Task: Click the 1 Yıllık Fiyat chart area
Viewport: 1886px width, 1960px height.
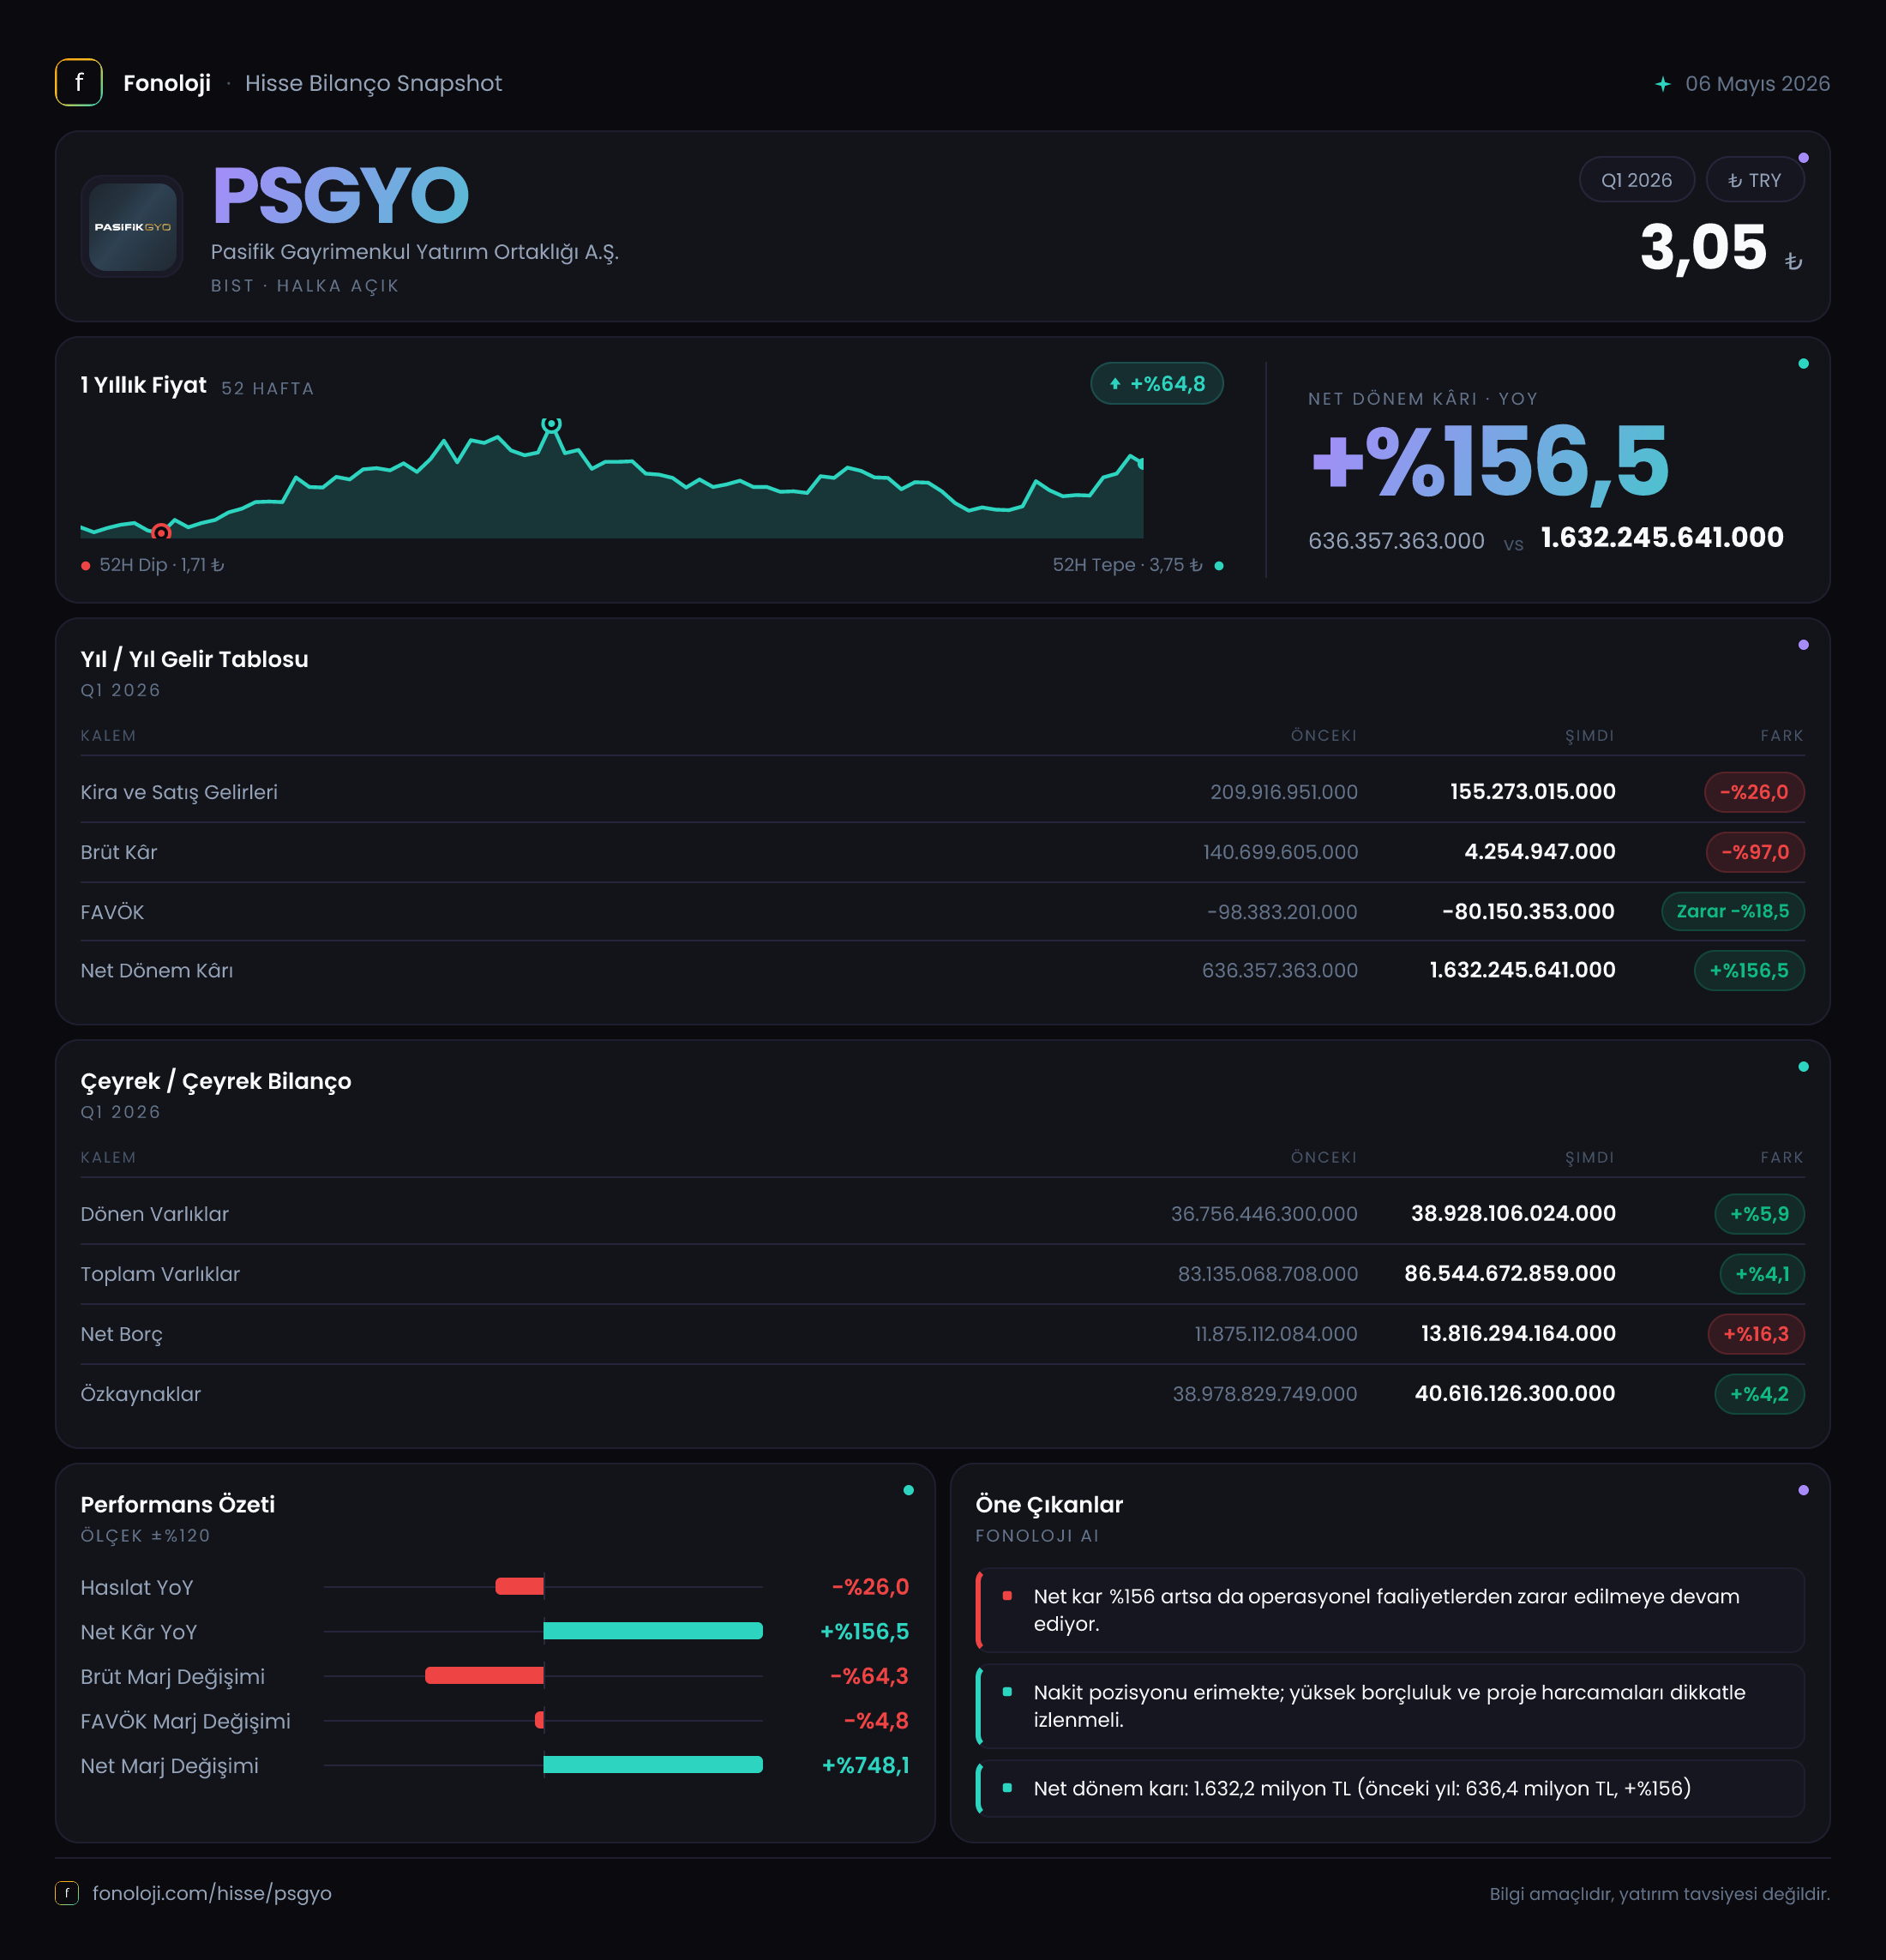Action: coord(612,480)
